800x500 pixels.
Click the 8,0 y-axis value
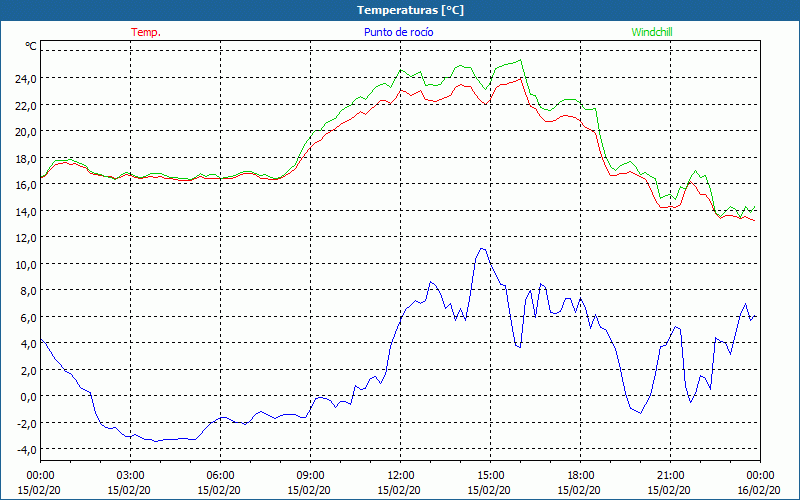pos(29,291)
